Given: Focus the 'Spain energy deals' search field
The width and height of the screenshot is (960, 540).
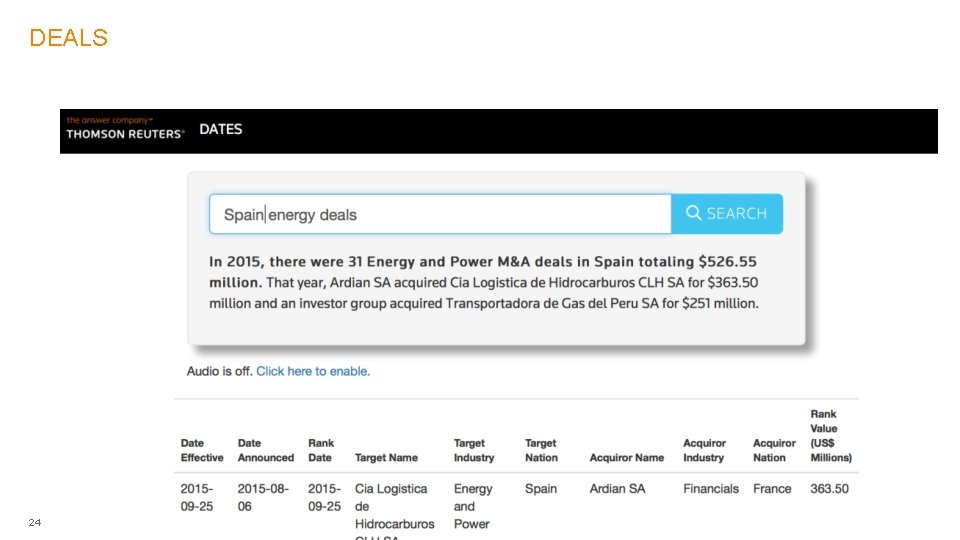Looking at the screenshot, I should click(x=440, y=214).
